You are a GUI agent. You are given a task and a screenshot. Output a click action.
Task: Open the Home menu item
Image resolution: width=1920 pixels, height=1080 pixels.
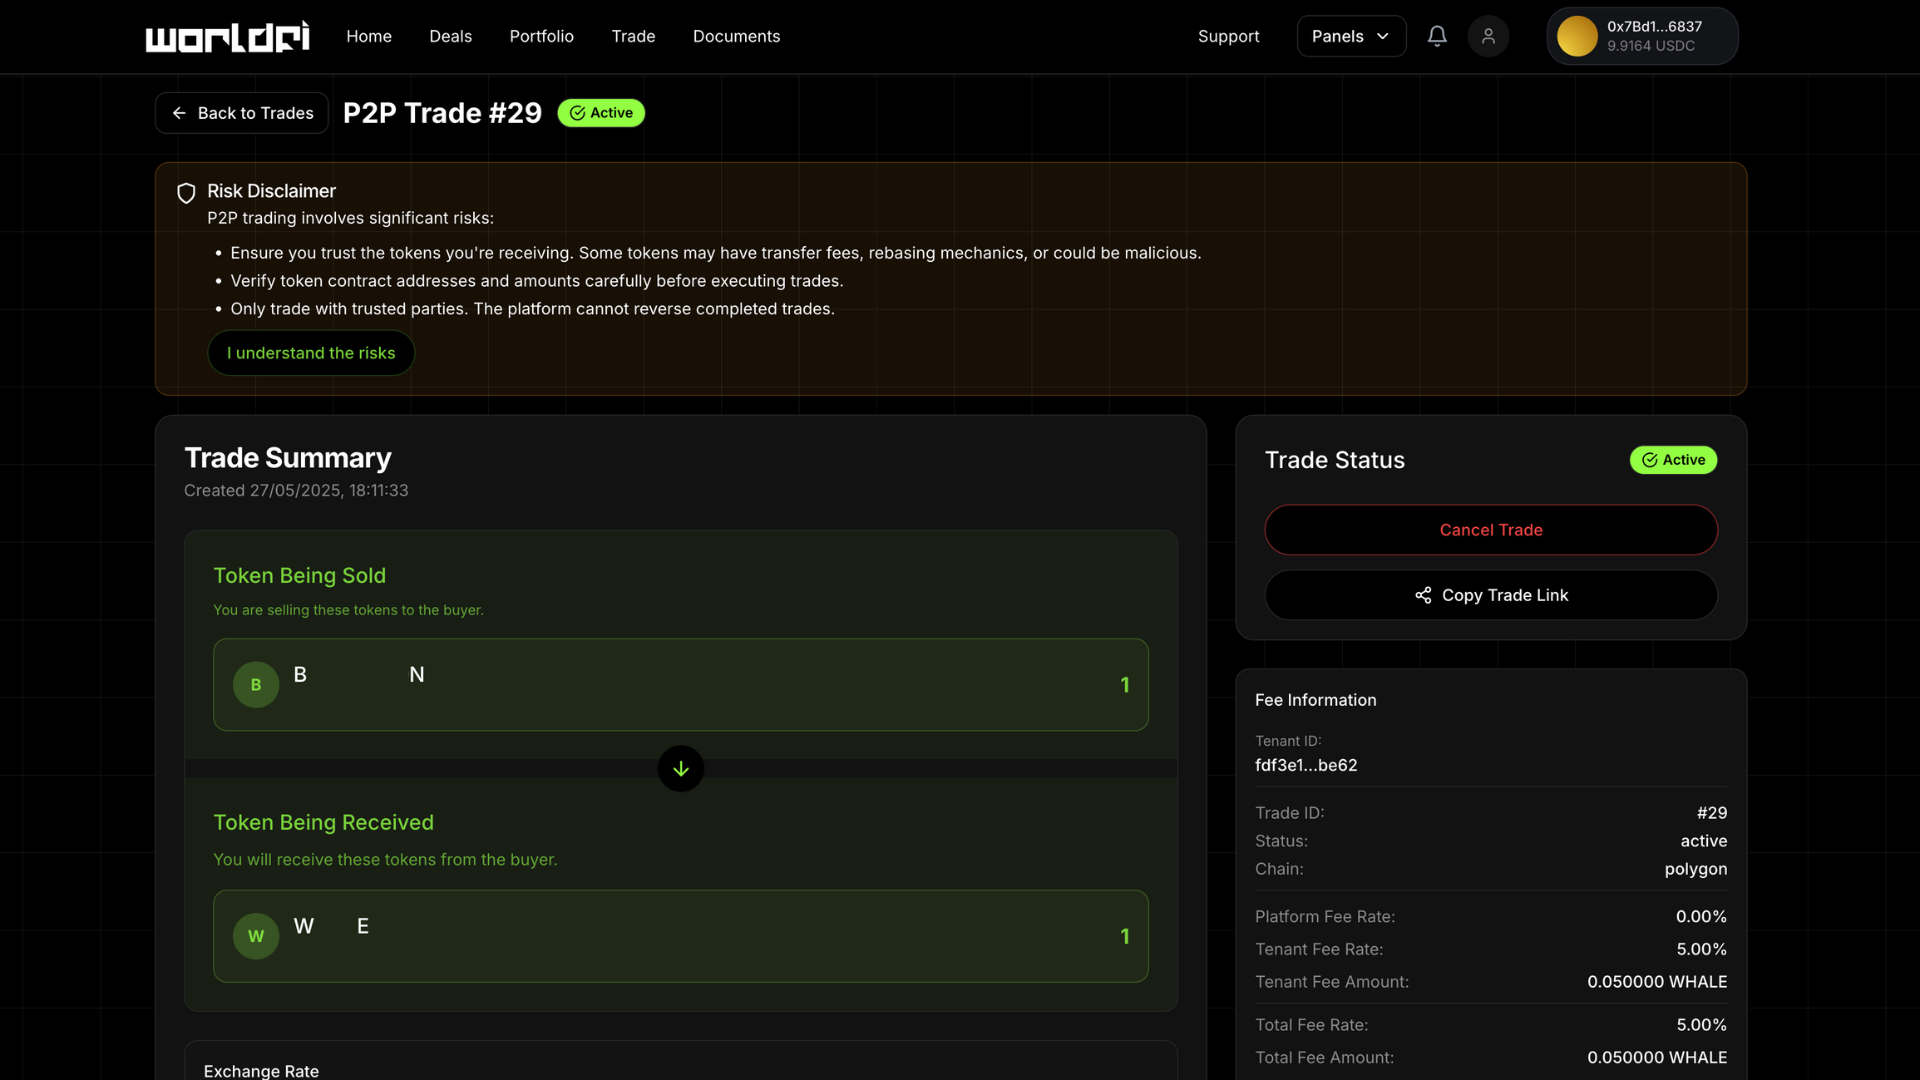[x=369, y=36]
